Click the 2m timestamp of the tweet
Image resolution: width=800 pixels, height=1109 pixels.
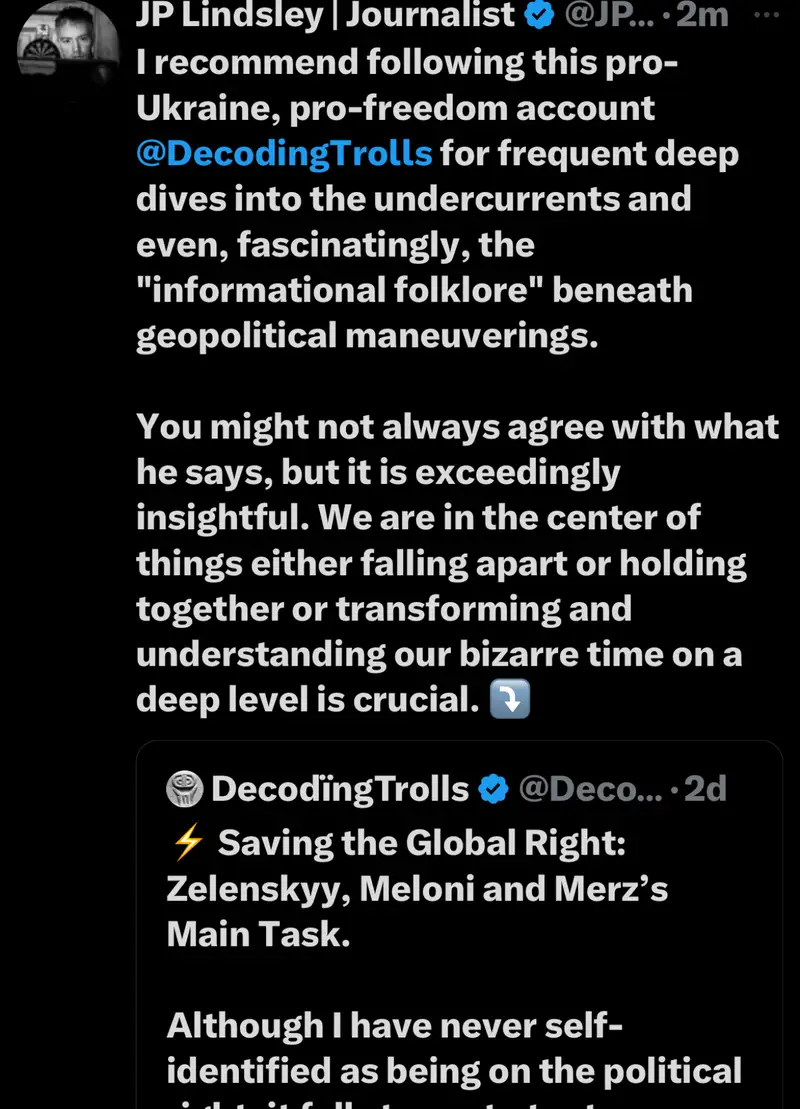702,14
